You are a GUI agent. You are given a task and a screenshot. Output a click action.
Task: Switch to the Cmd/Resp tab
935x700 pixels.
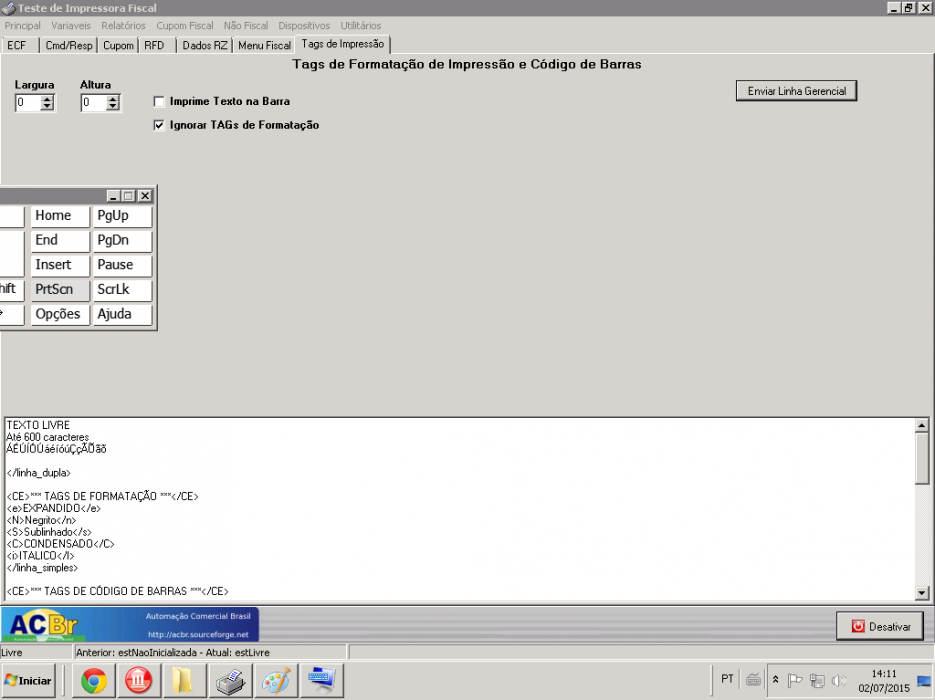(69, 45)
